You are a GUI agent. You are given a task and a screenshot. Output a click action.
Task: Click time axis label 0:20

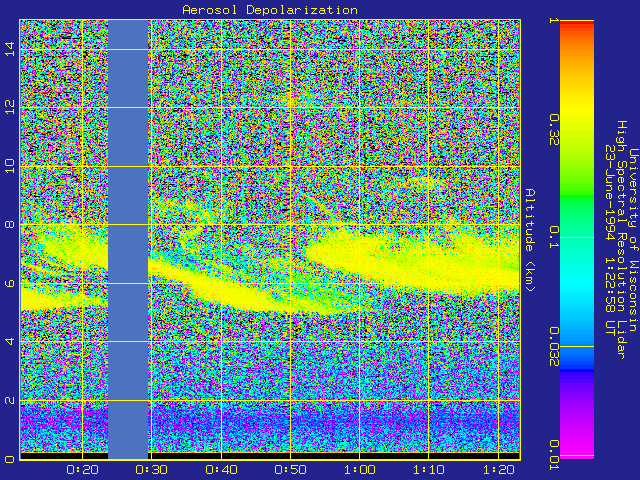(82, 470)
